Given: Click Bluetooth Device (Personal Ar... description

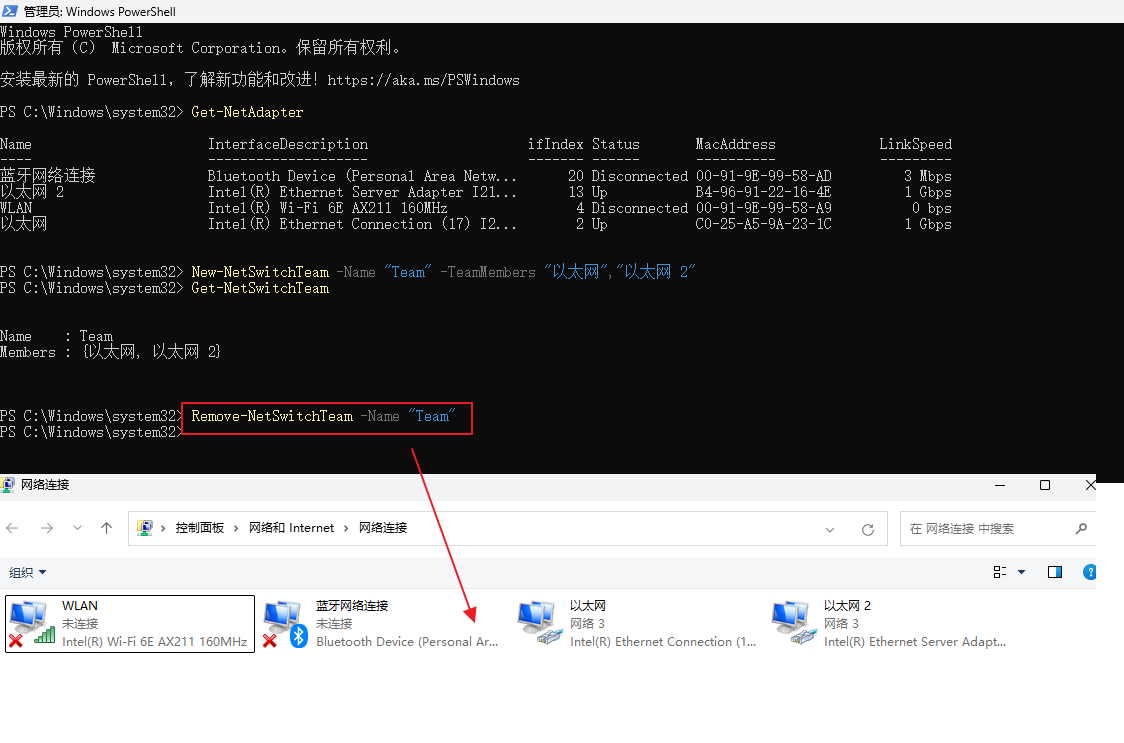Looking at the screenshot, I should pos(407,642).
